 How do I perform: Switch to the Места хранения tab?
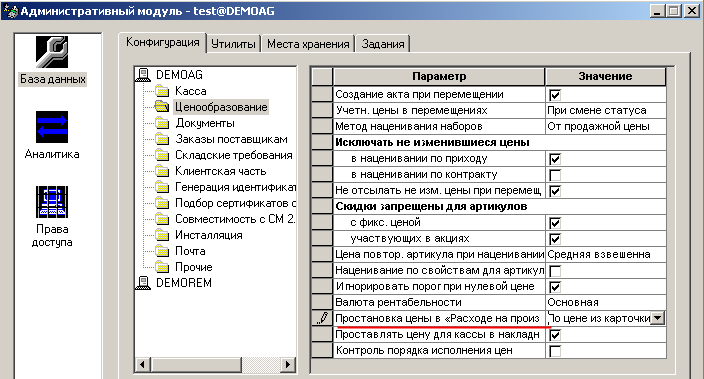(308, 44)
